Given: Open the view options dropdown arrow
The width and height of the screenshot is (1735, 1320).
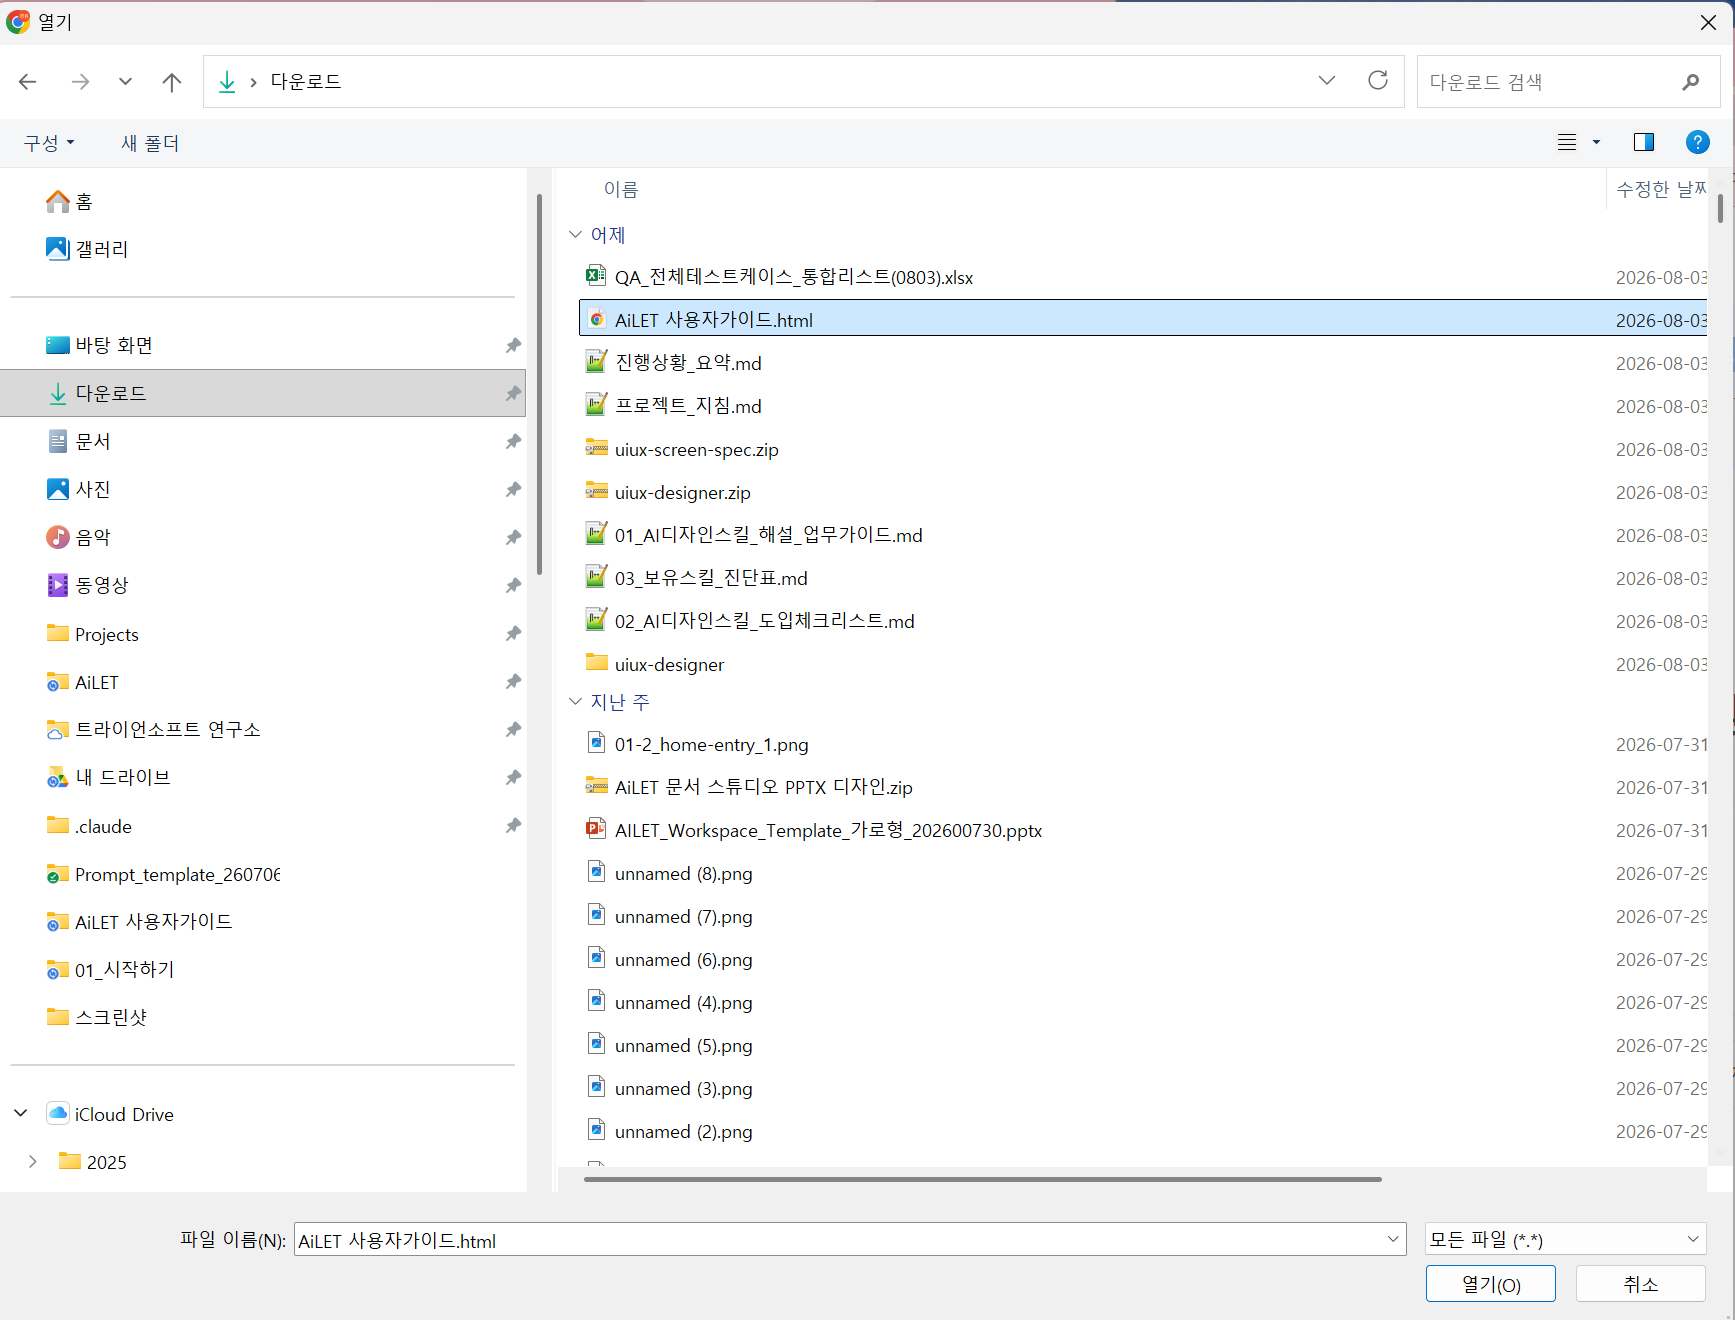Looking at the screenshot, I should click(1596, 142).
